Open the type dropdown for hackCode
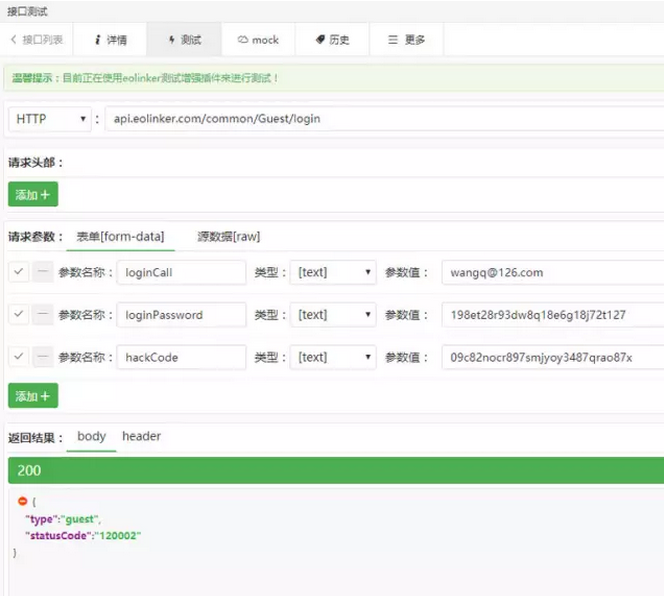This screenshot has height=596, width=664. [x=333, y=358]
